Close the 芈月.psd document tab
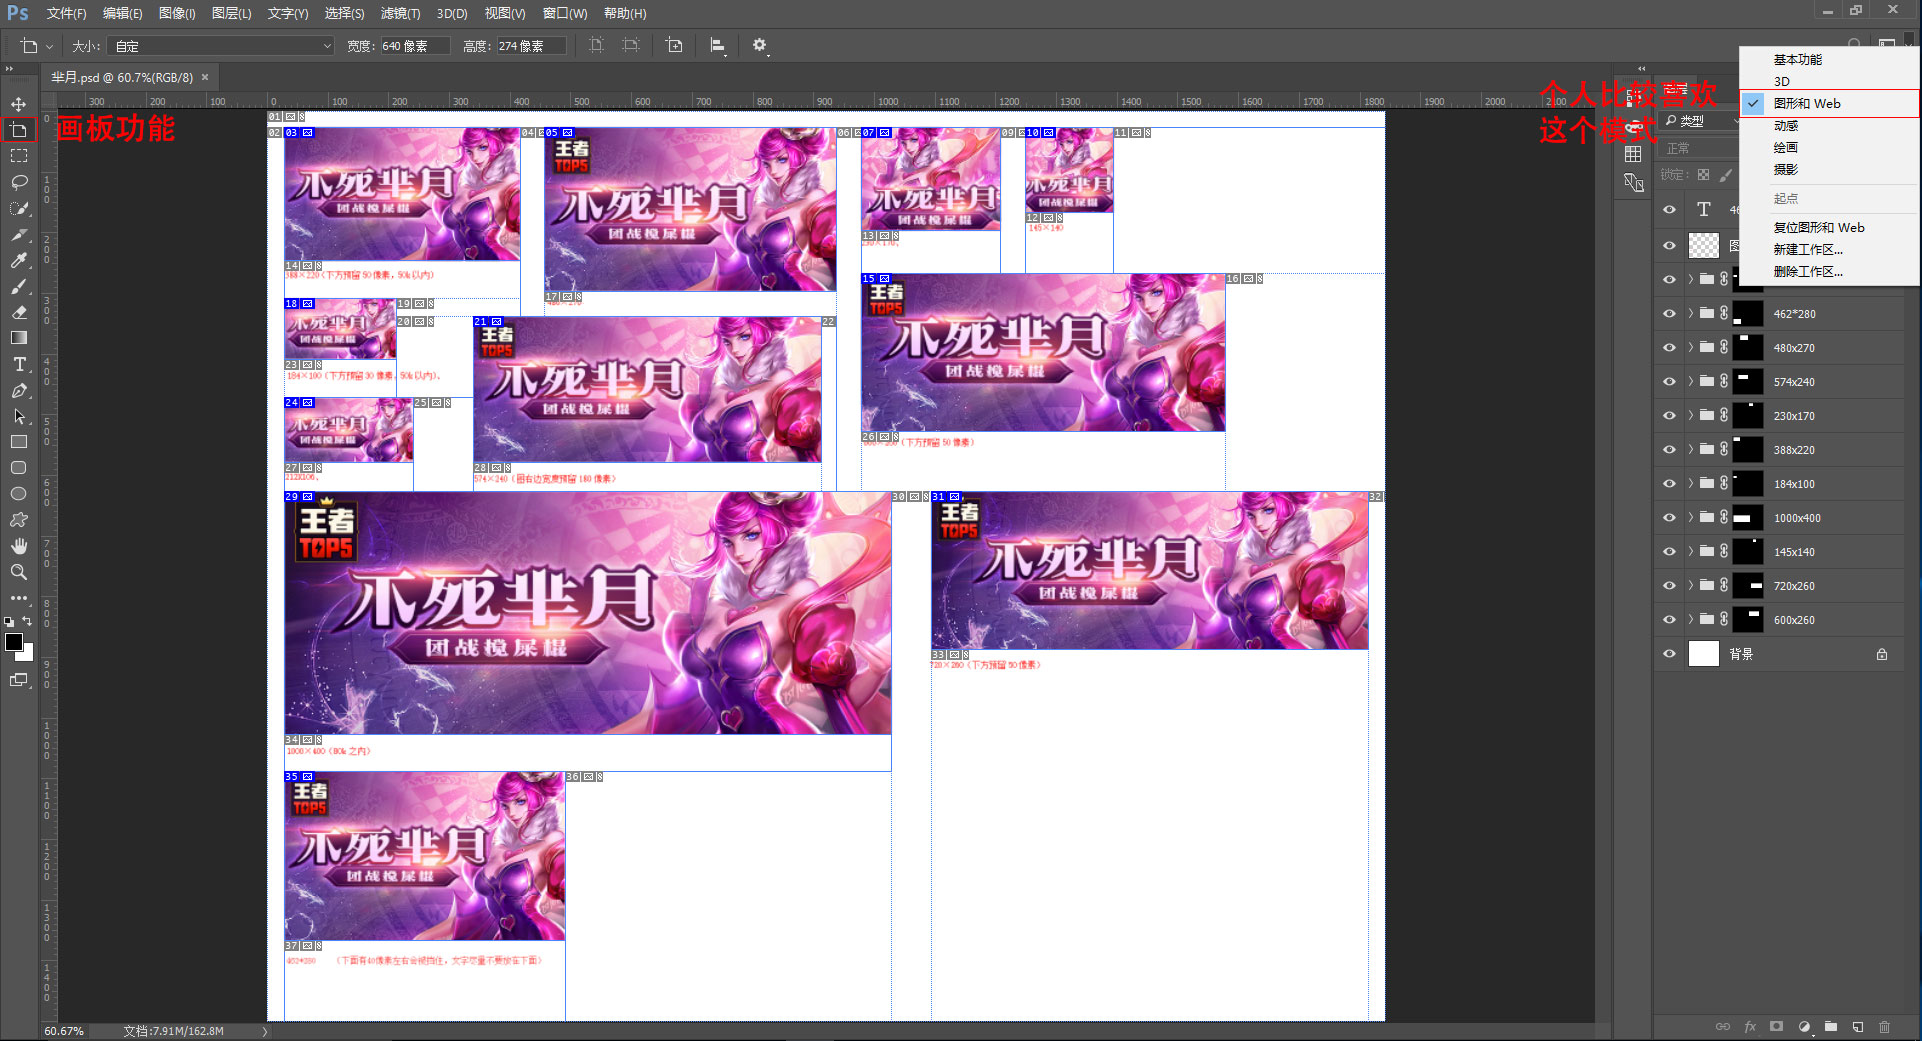This screenshot has height=1041, width=1922. point(205,77)
